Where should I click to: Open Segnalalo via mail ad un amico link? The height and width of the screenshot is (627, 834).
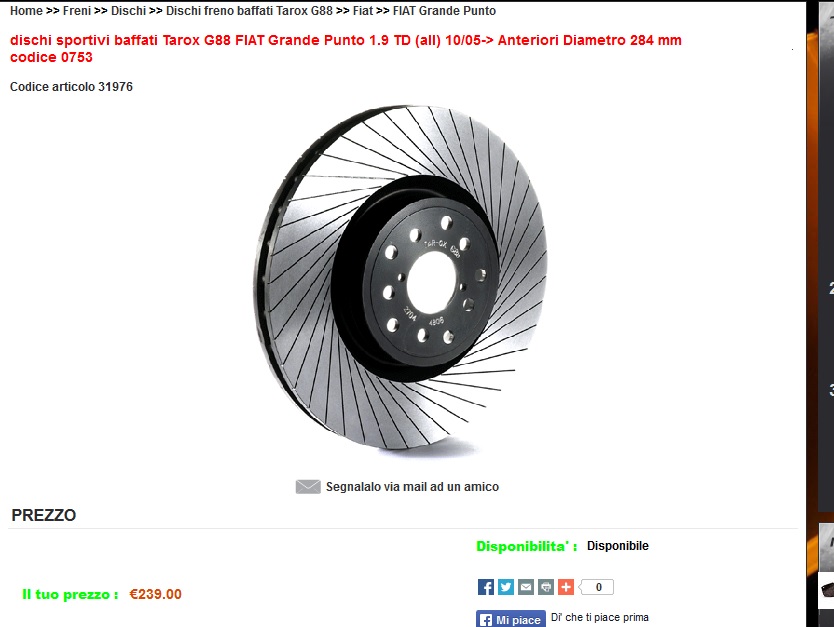click(x=412, y=487)
